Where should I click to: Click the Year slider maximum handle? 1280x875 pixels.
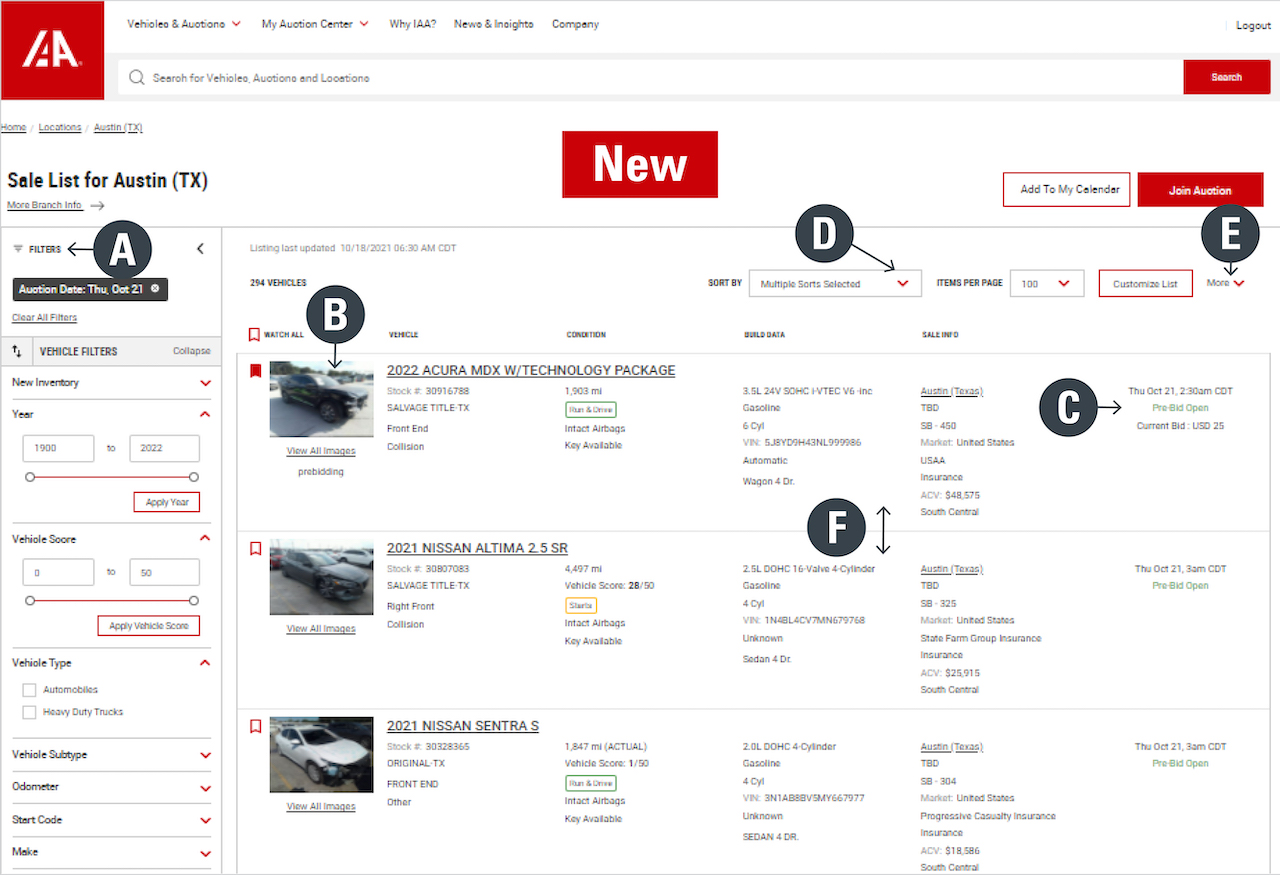pyautogui.click(x=194, y=477)
